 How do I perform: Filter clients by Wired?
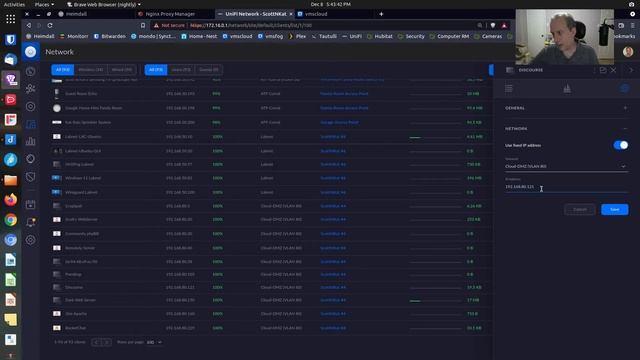tap(122, 70)
